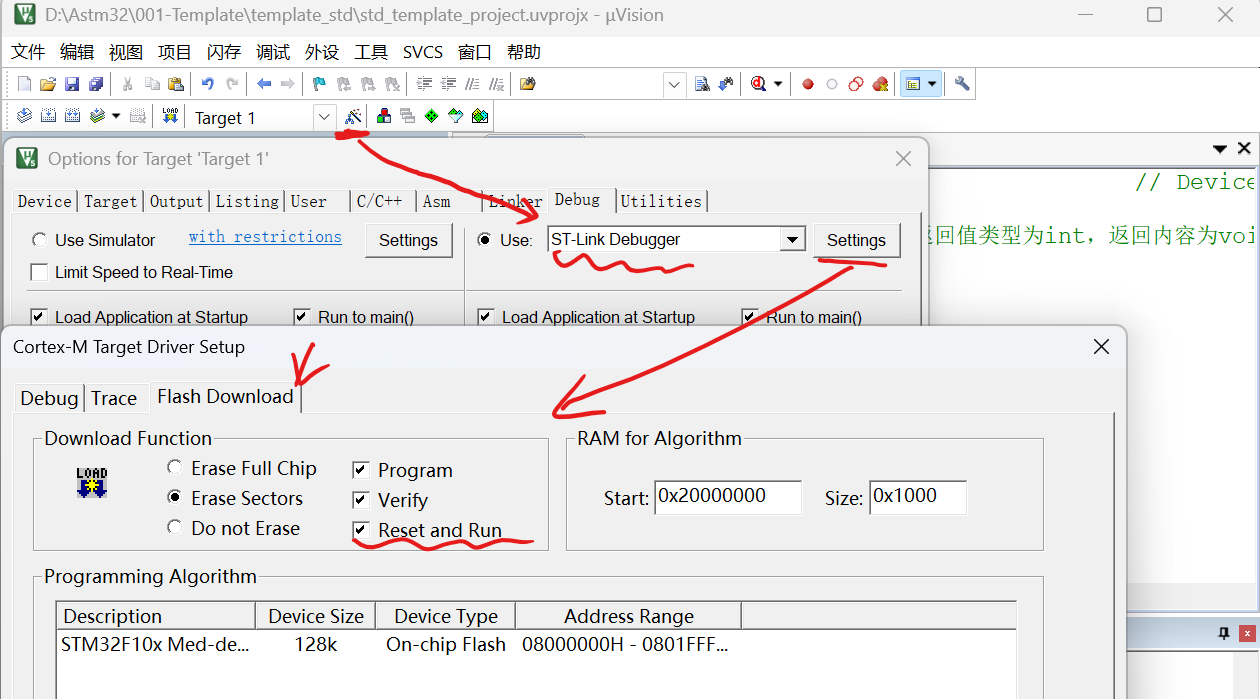Image resolution: width=1260 pixels, height=699 pixels.
Task: Insert or remove bookmark flag
Action: [320, 84]
